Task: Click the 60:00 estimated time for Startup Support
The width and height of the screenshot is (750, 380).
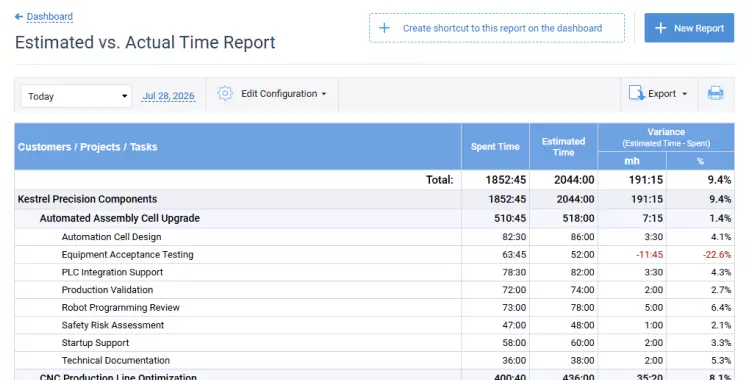Action: (583, 343)
